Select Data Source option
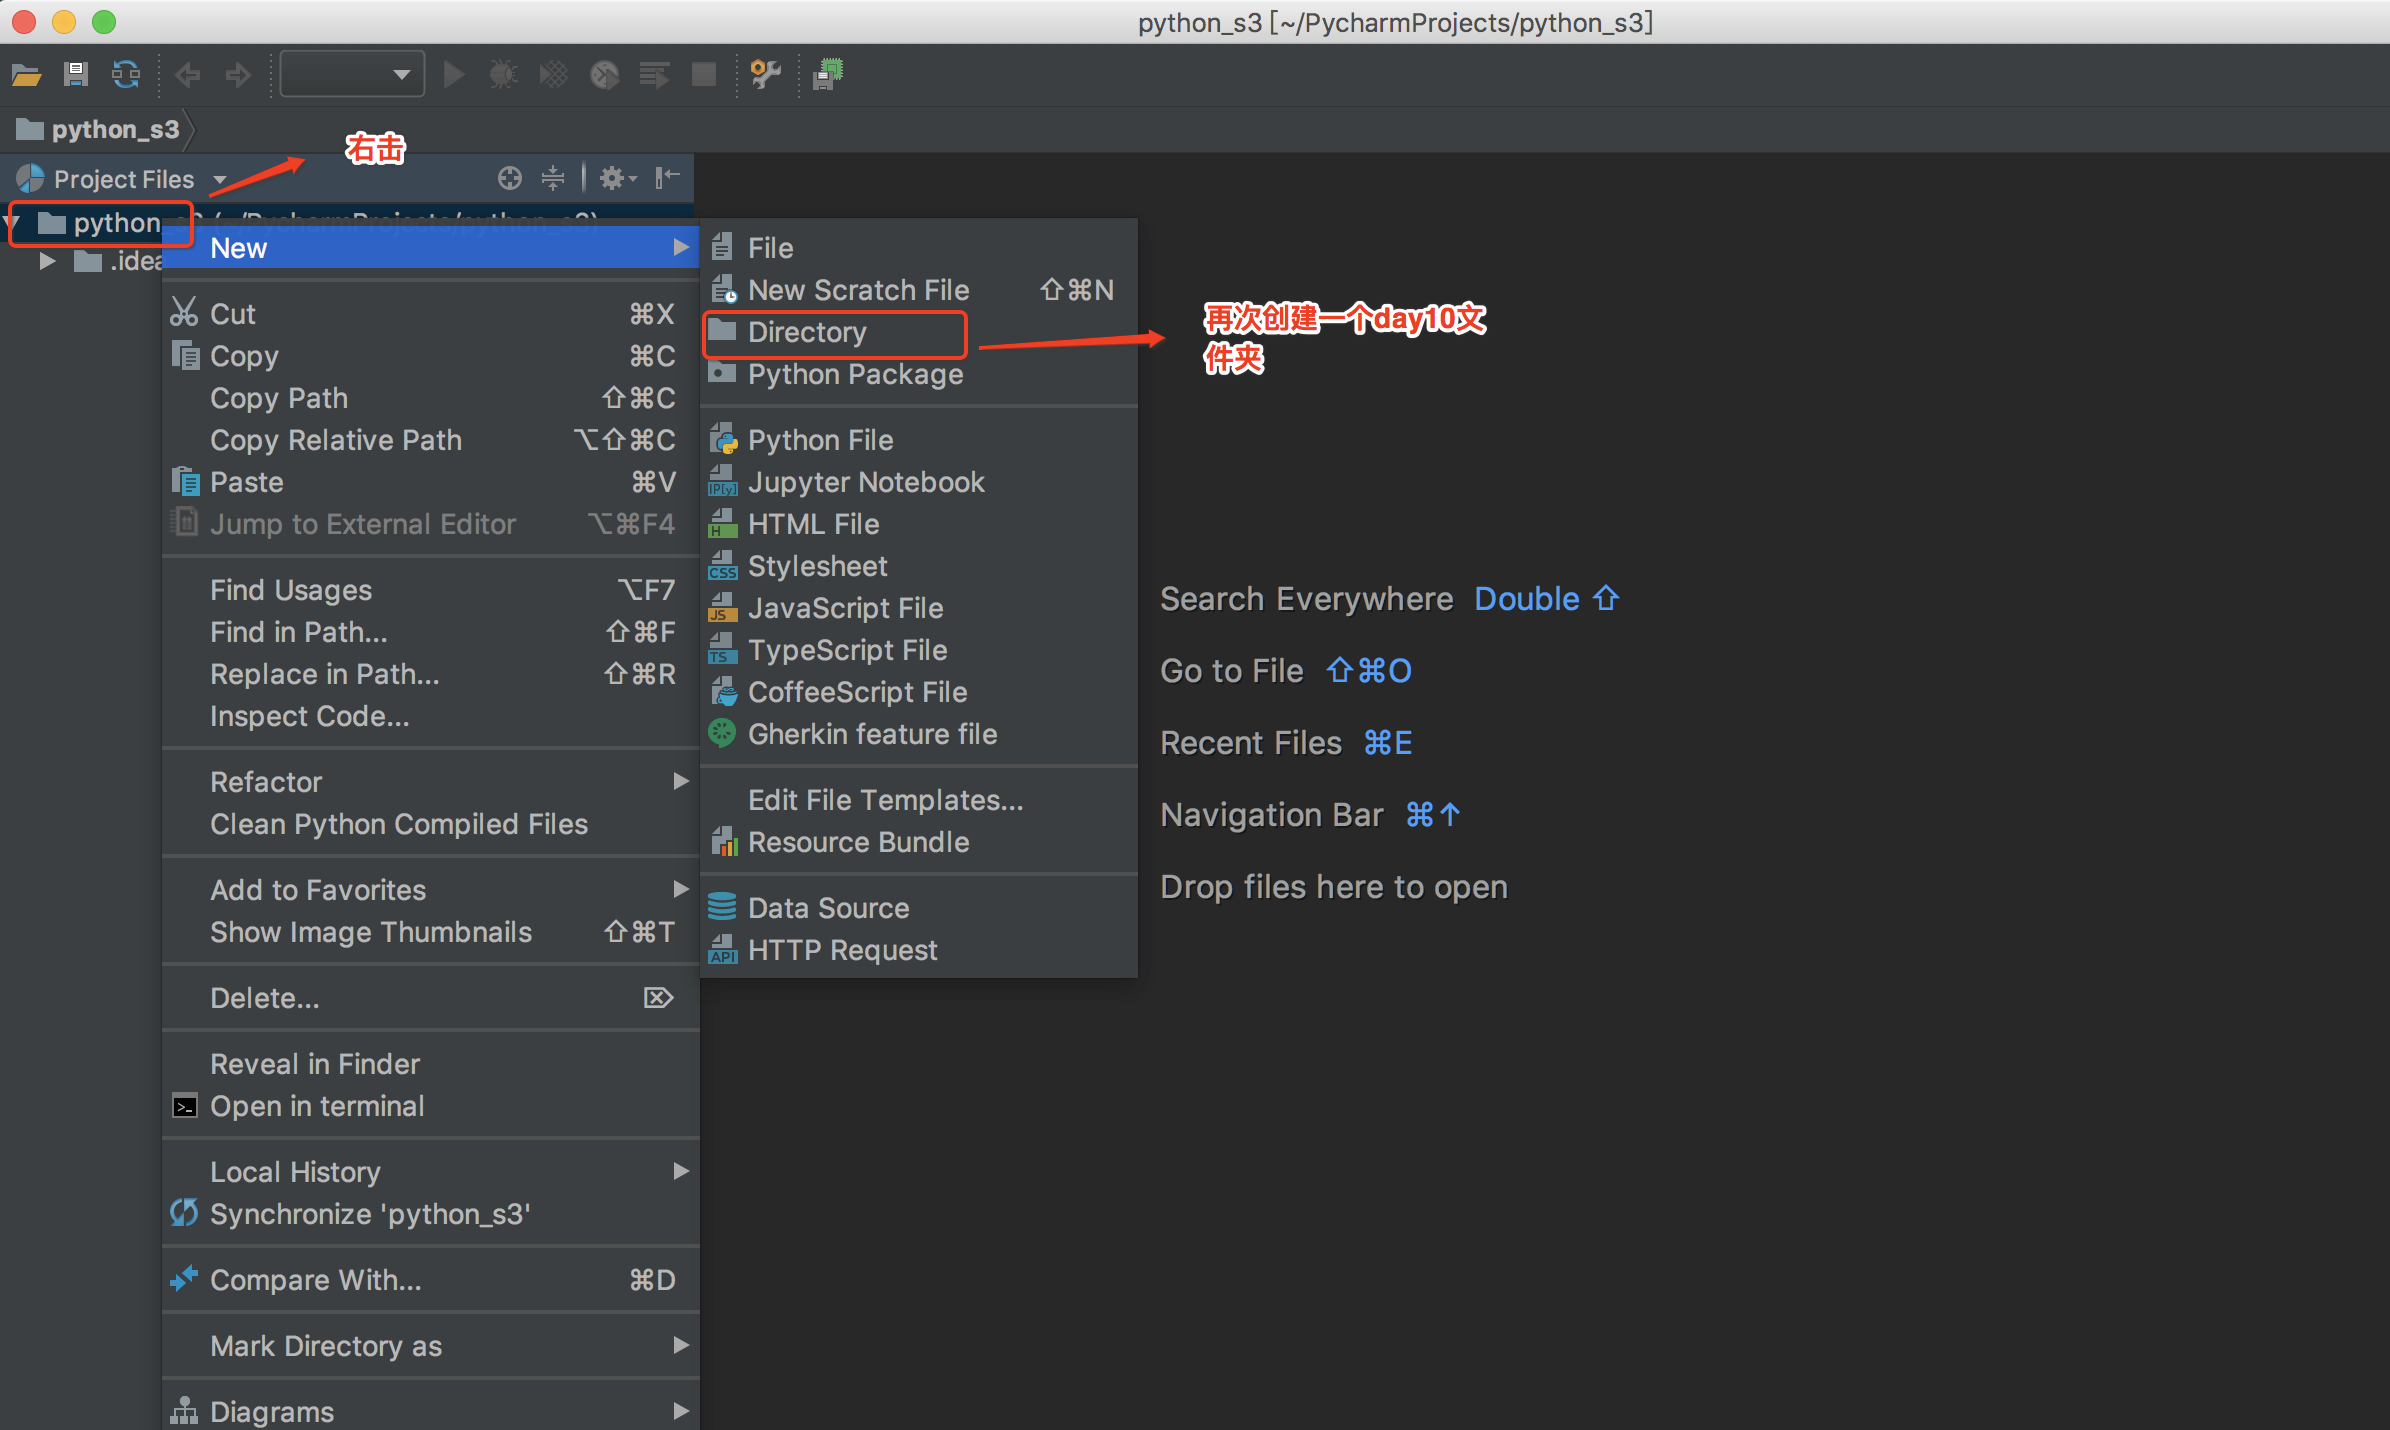The image size is (2390, 1430). tap(919, 908)
